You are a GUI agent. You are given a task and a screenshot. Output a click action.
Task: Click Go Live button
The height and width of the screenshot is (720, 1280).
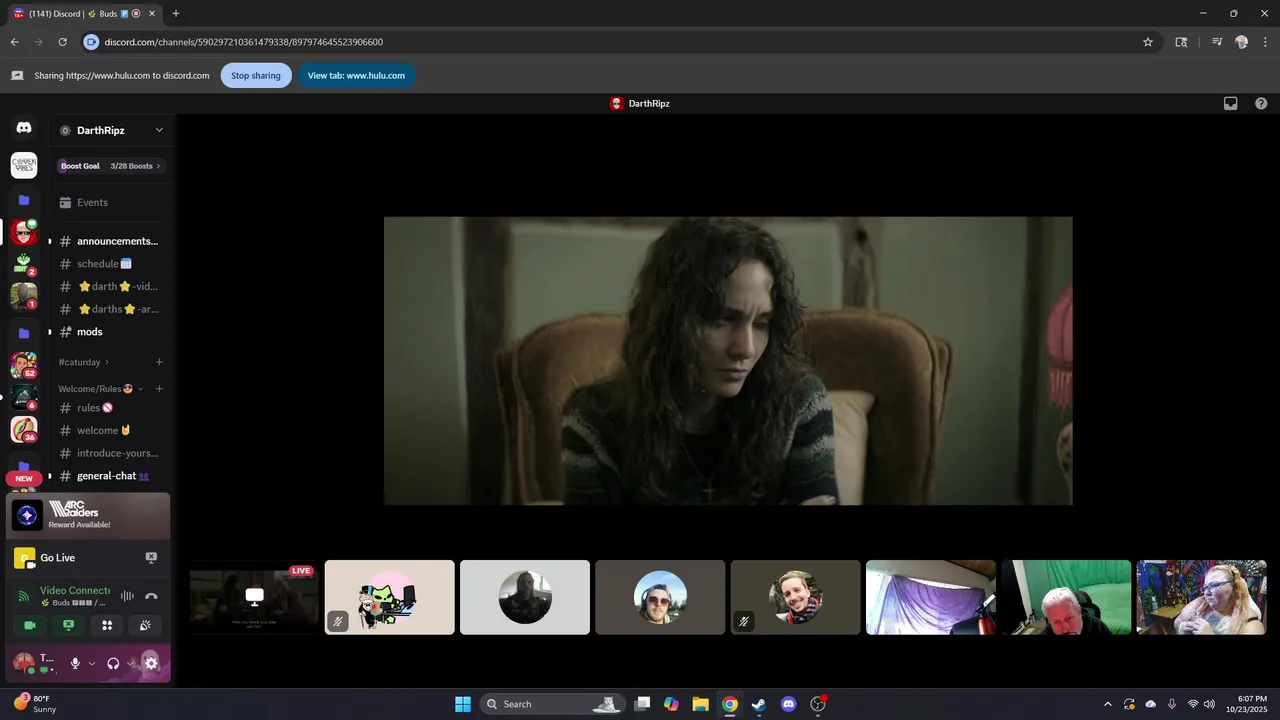pyautogui.click(x=57, y=558)
